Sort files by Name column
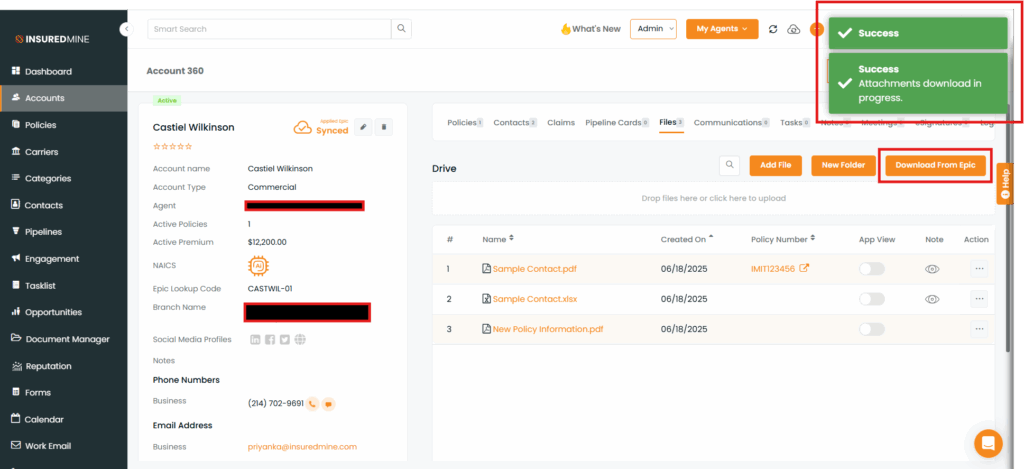 (x=498, y=239)
